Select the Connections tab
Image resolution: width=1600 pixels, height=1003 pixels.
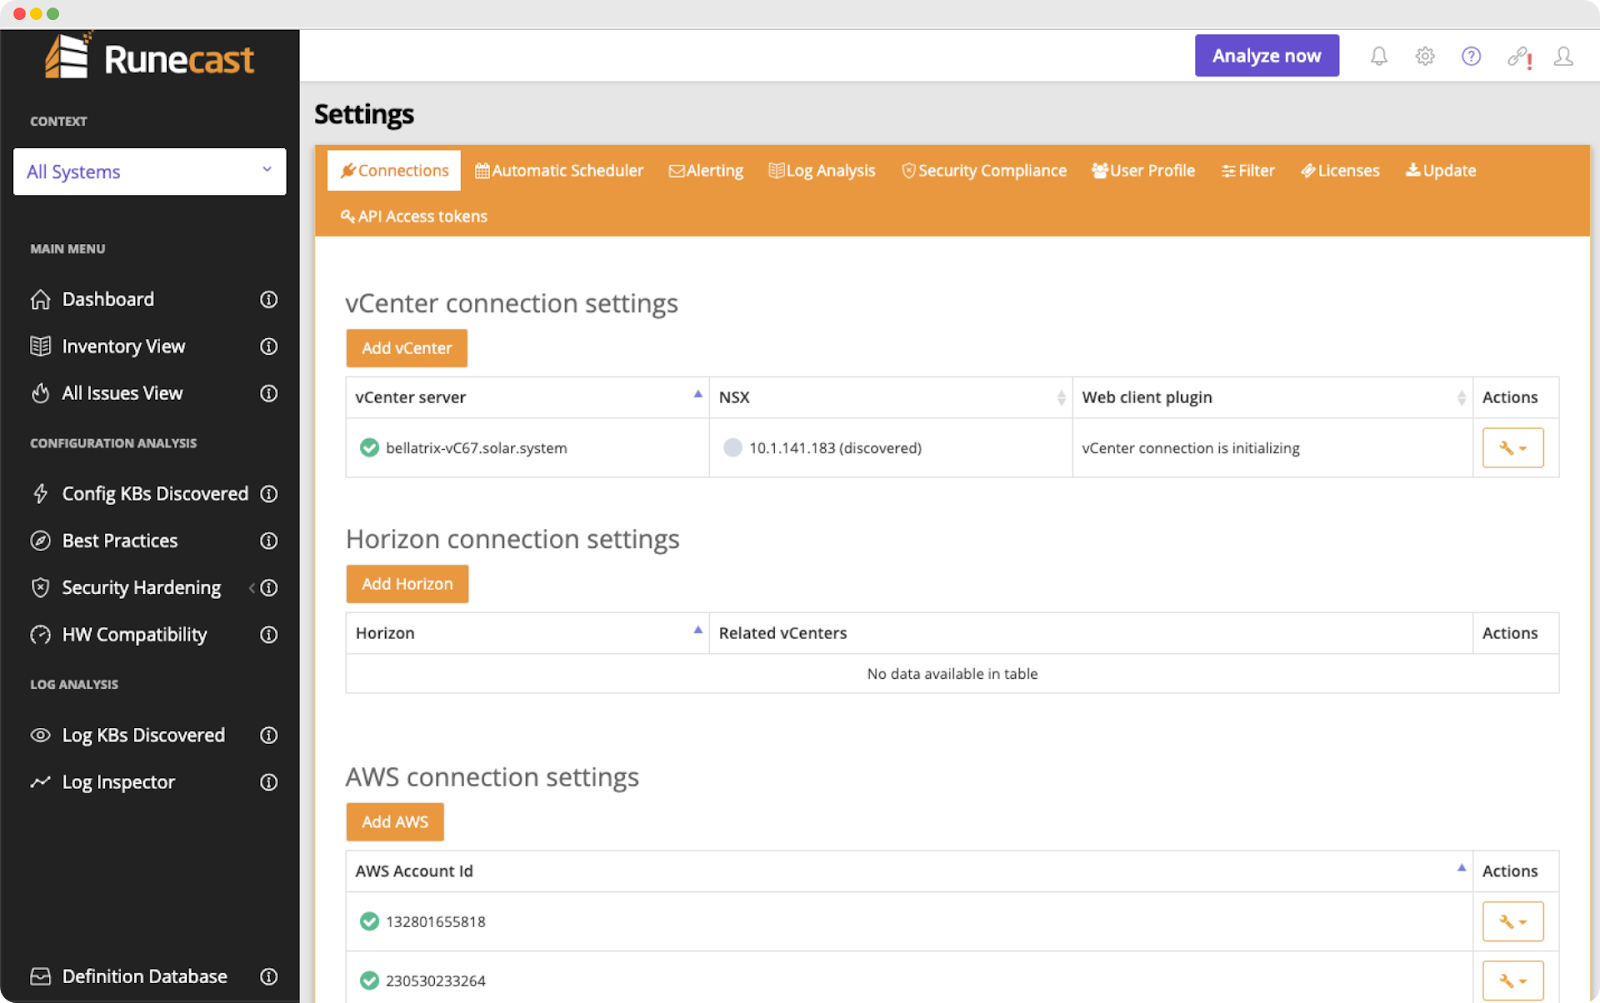[394, 171]
